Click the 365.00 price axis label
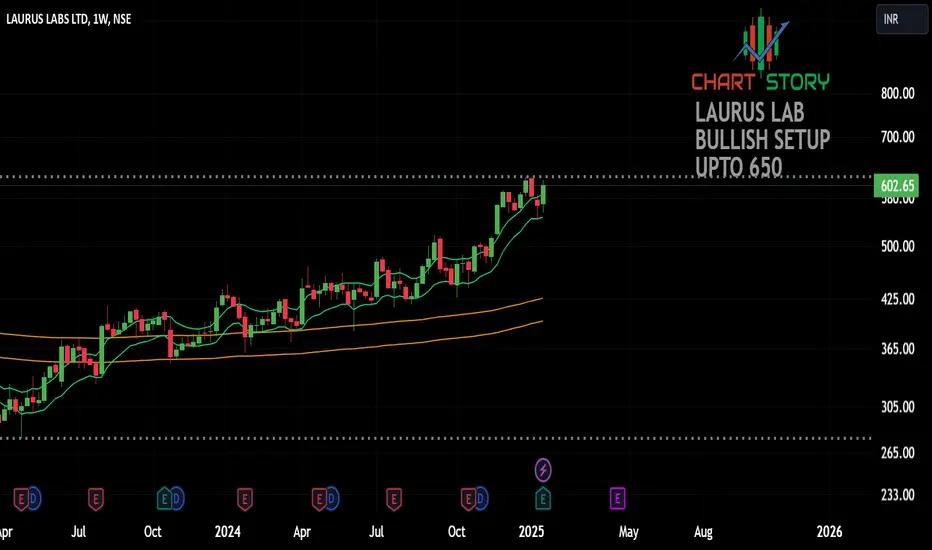Image resolution: width=932 pixels, height=550 pixels. pyautogui.click(x=898, y=348)
